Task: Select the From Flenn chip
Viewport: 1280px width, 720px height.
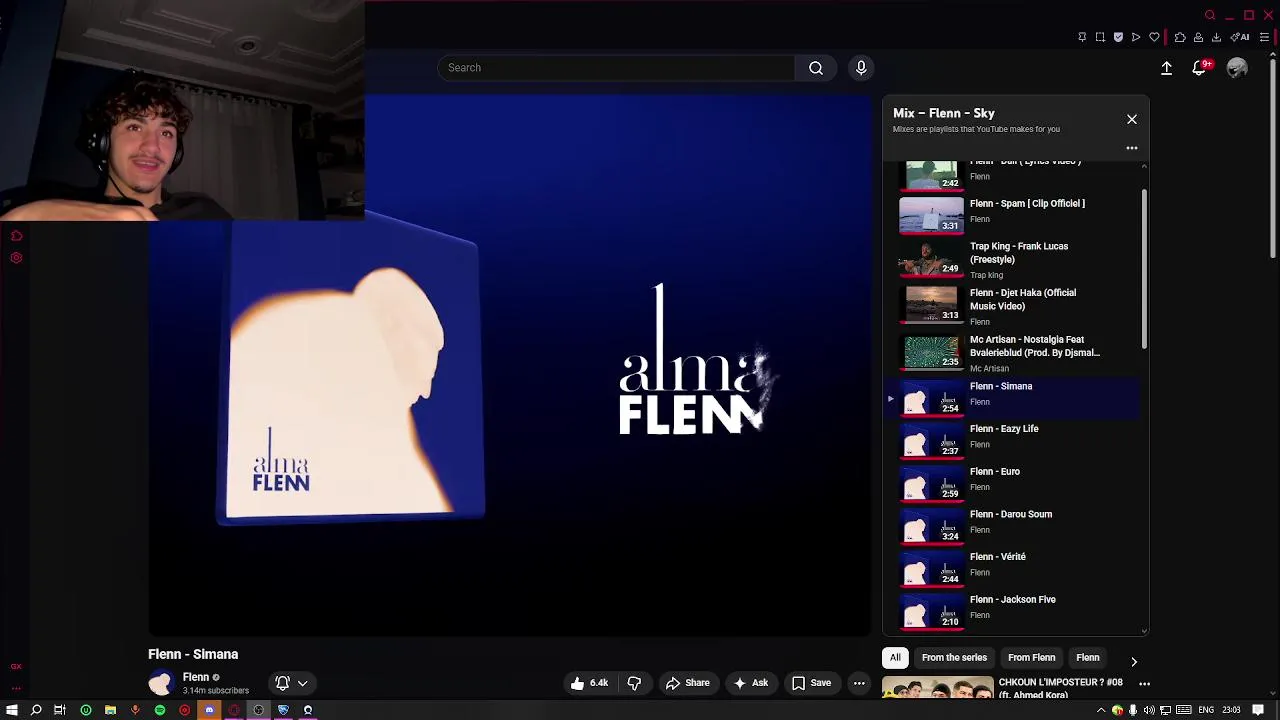Action: point(1031,658)
